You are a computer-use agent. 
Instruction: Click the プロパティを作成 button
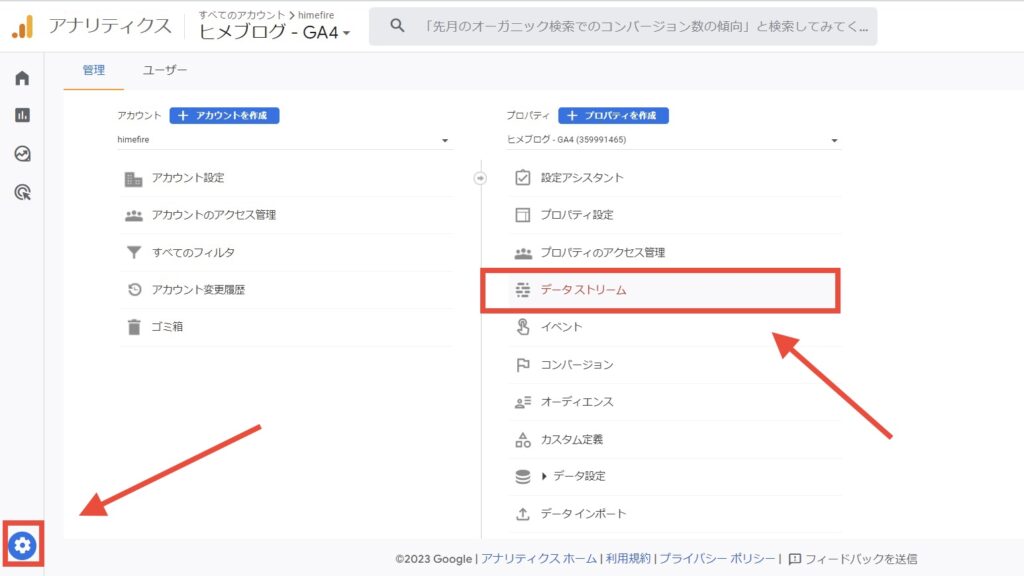pos(613,115)
